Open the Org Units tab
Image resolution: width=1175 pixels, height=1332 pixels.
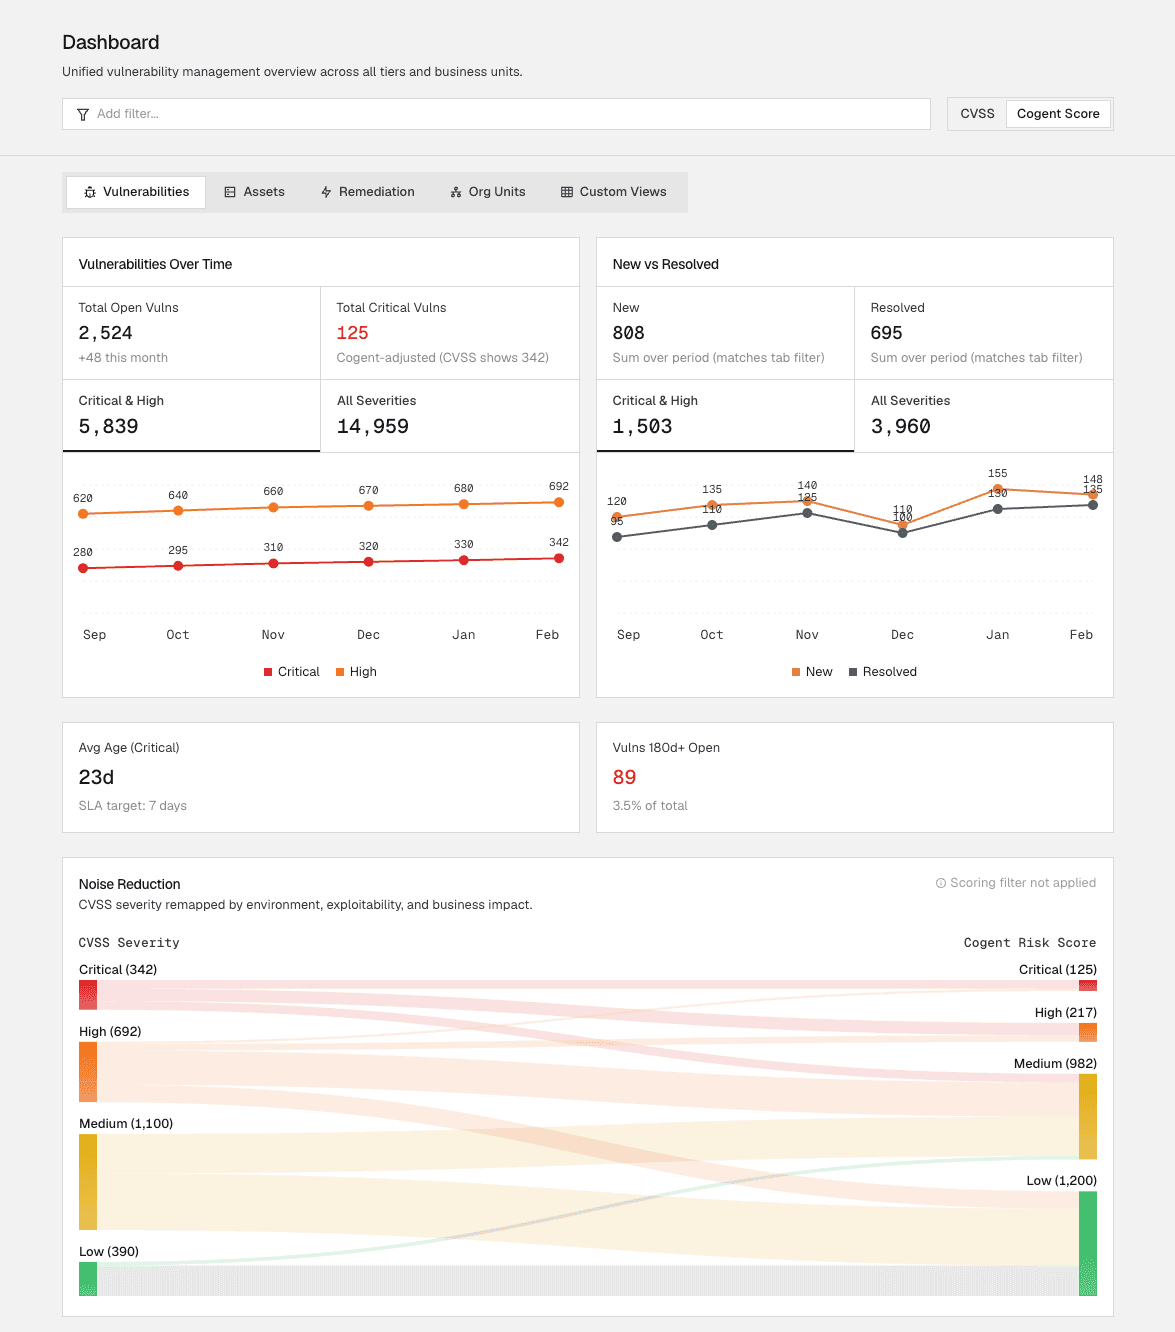tap(488, 192)
